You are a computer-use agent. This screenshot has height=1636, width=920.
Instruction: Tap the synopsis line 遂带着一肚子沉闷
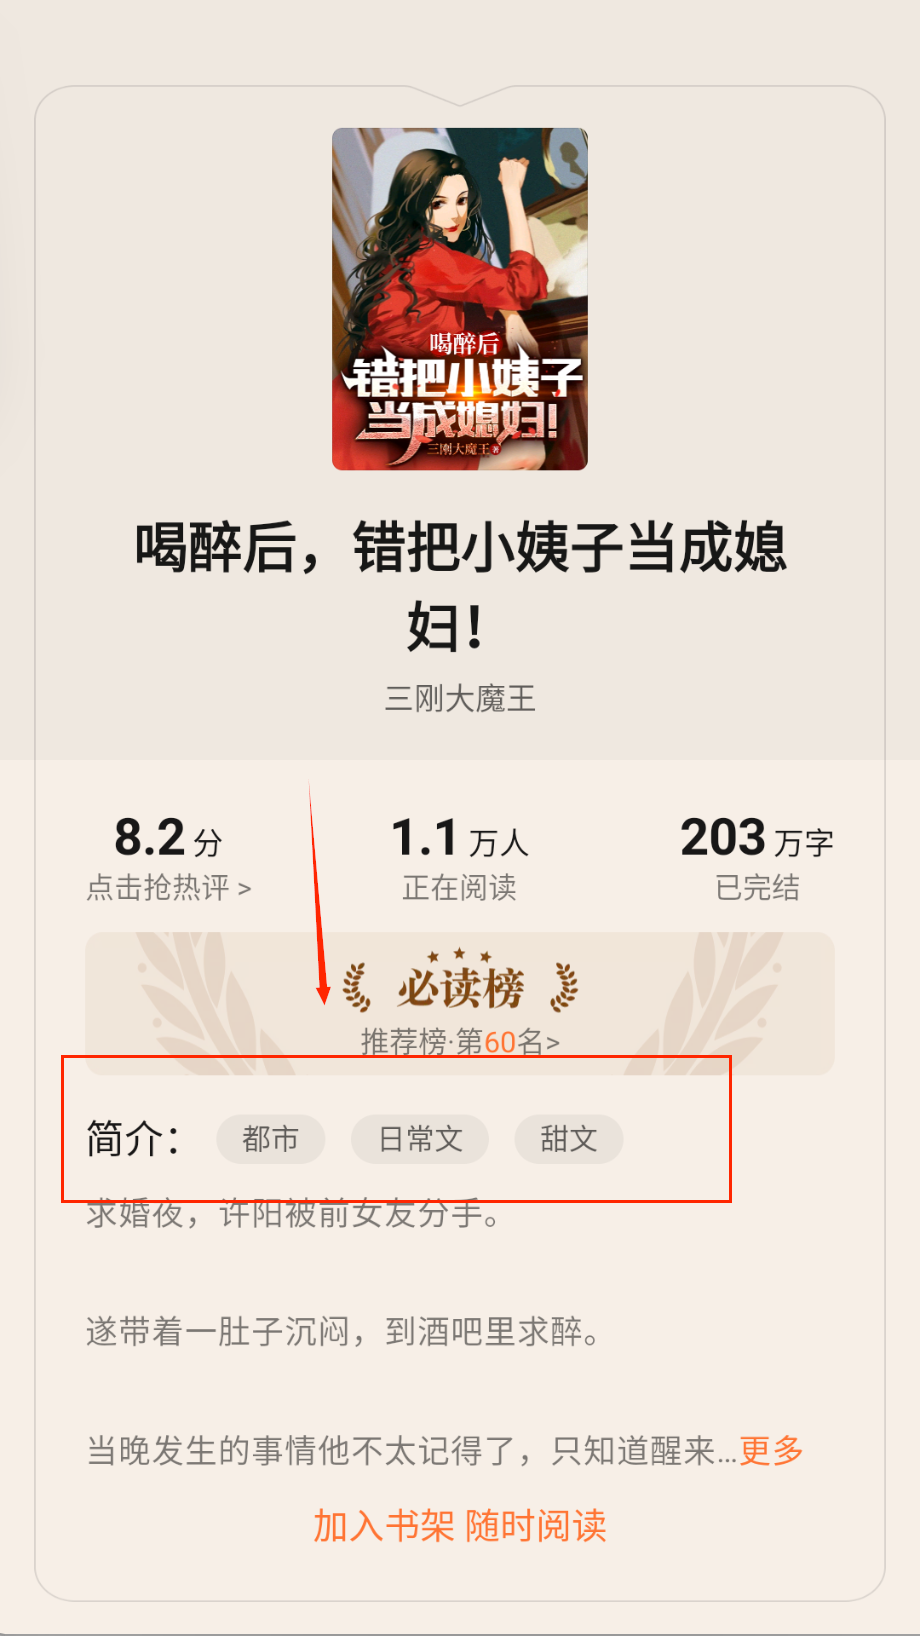[343, 1332]
